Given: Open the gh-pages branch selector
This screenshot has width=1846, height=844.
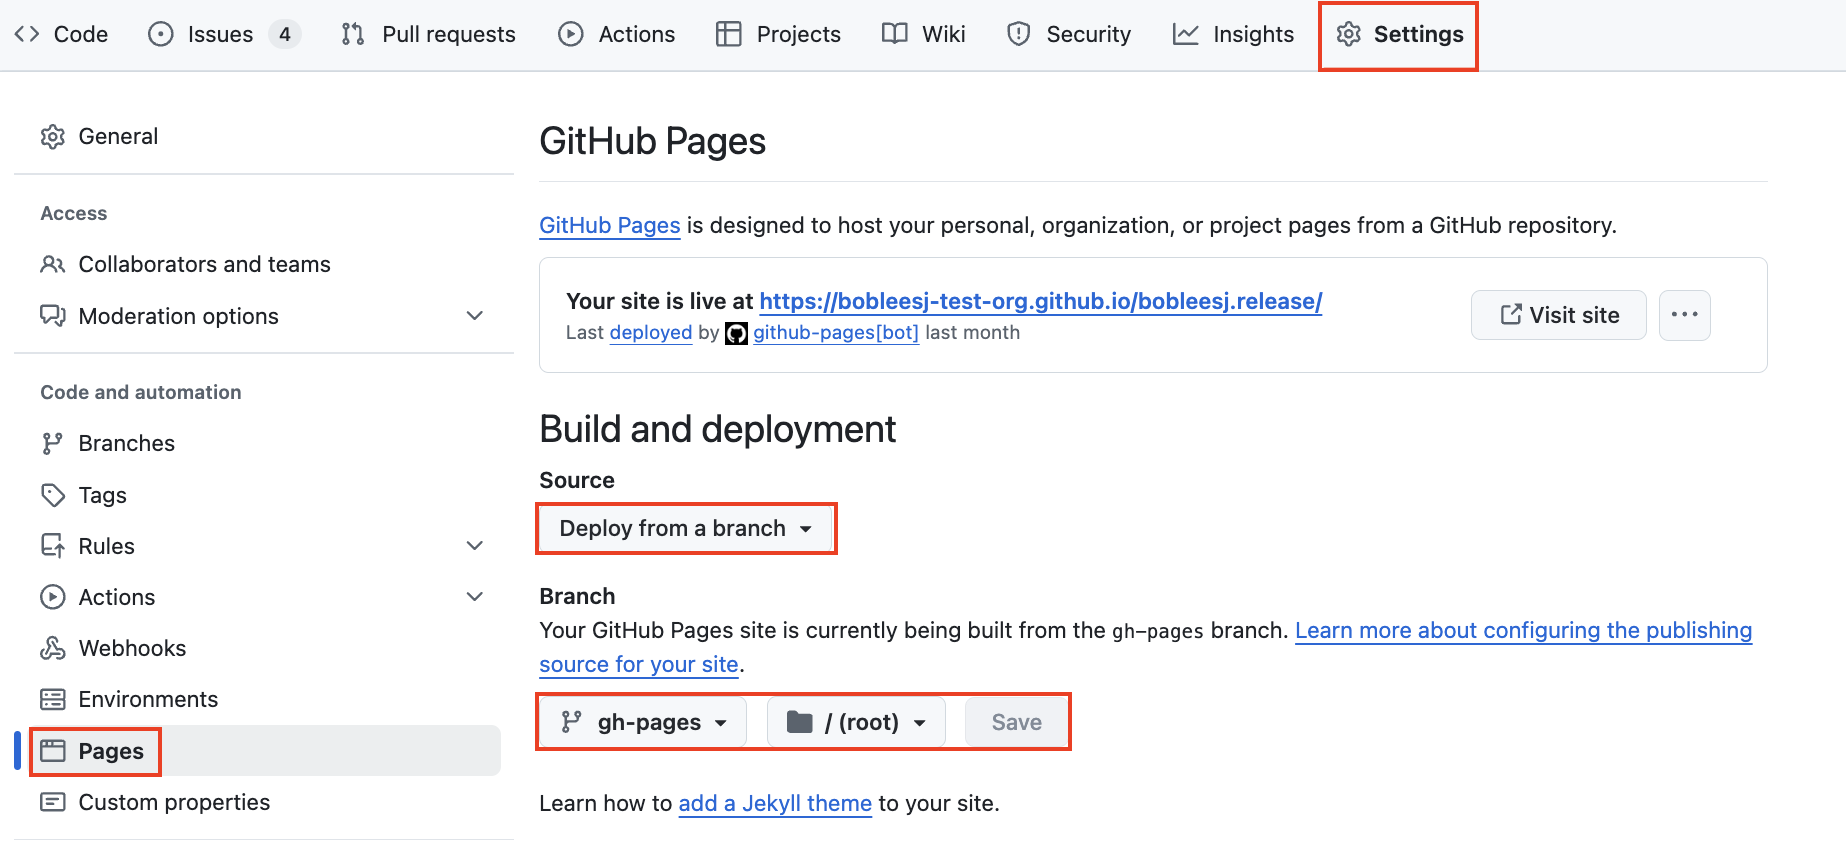Looking at the screenshot, I should (644, 722).
